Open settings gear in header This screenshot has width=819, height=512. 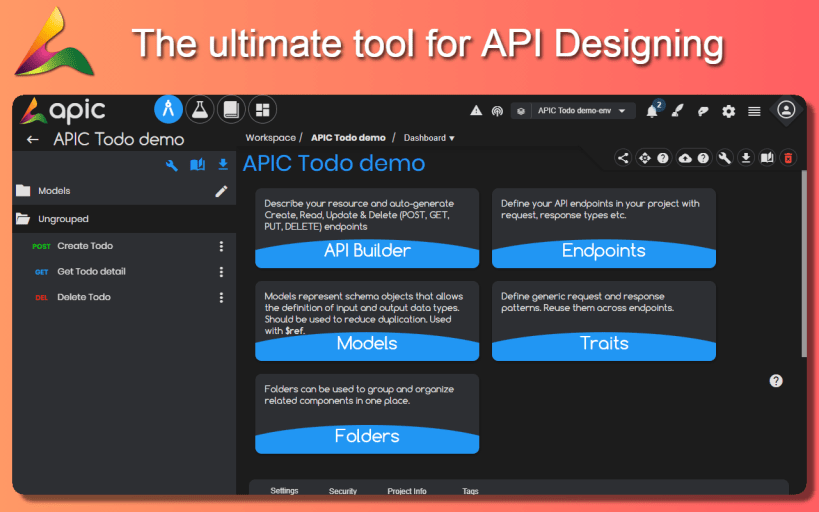click(728, 111)
